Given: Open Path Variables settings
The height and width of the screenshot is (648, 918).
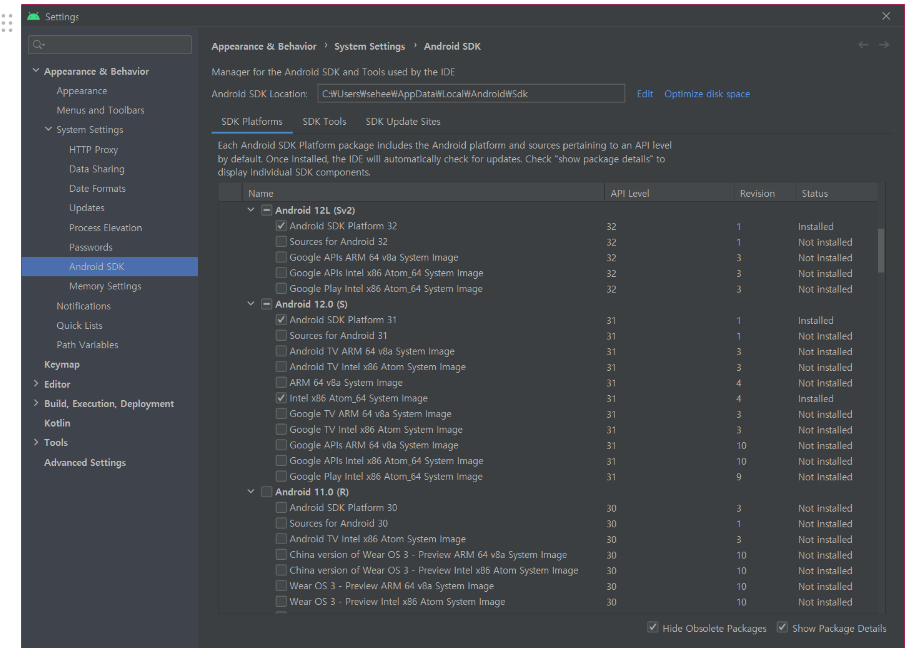Looking at the screenshot, I should pyautogui.click(x=87, y=345).
